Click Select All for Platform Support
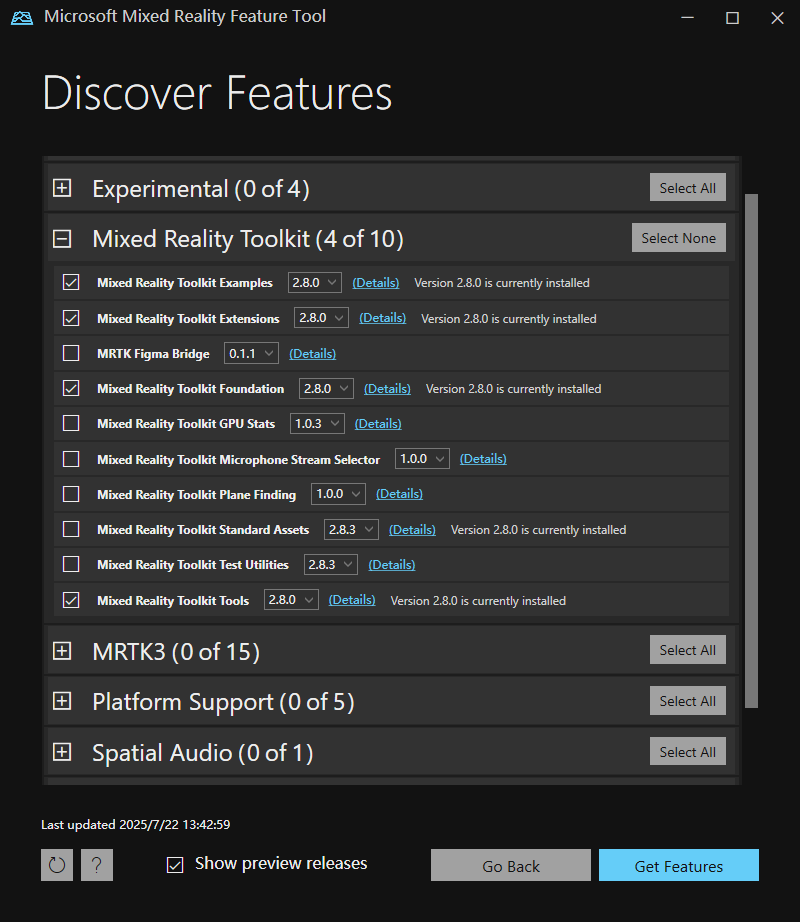Image resolution: width=800 pixels, height=922 pixels. click(x=688, y=701)
